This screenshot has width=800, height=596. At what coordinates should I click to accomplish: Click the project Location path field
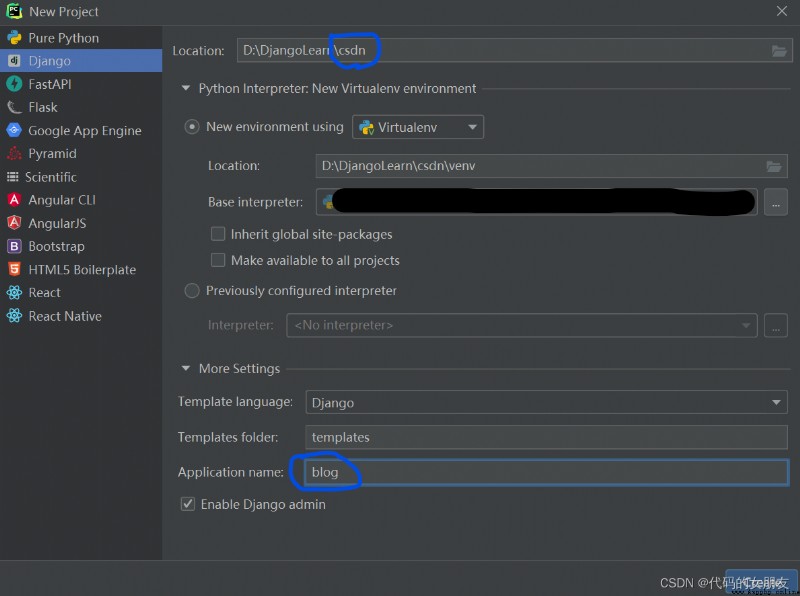point(515,51)
